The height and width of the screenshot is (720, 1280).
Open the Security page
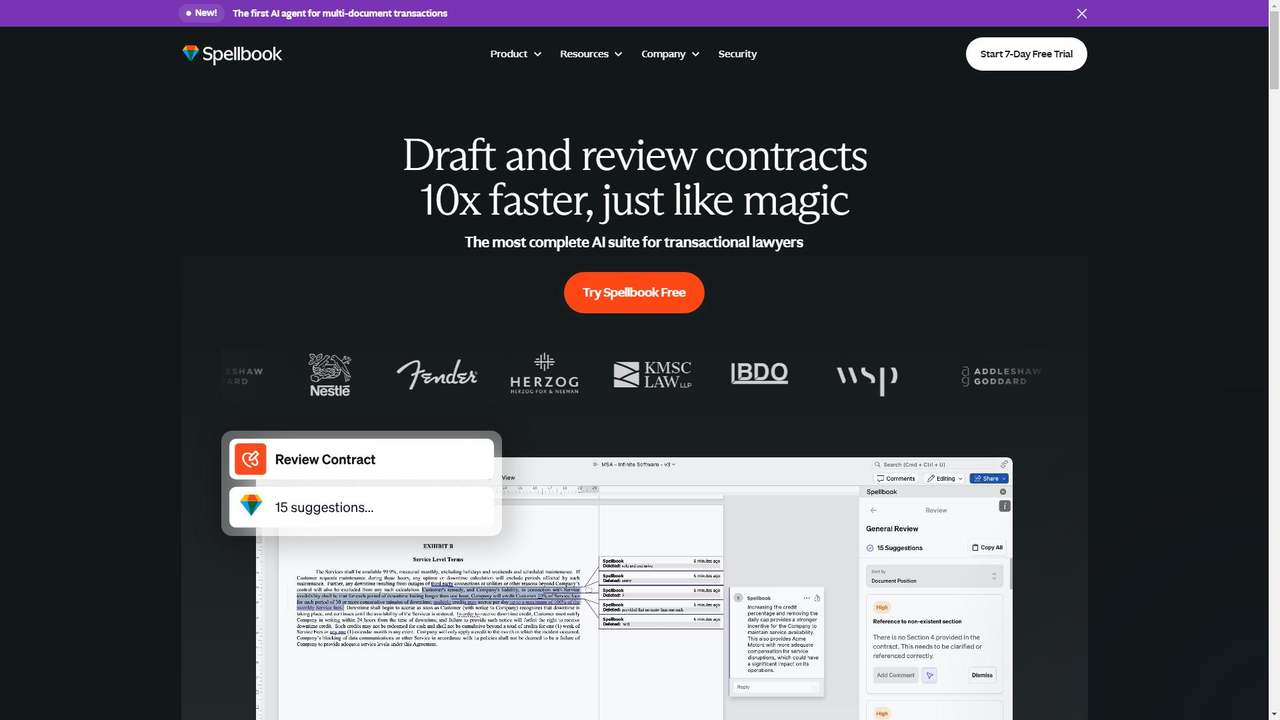[737, 54]
